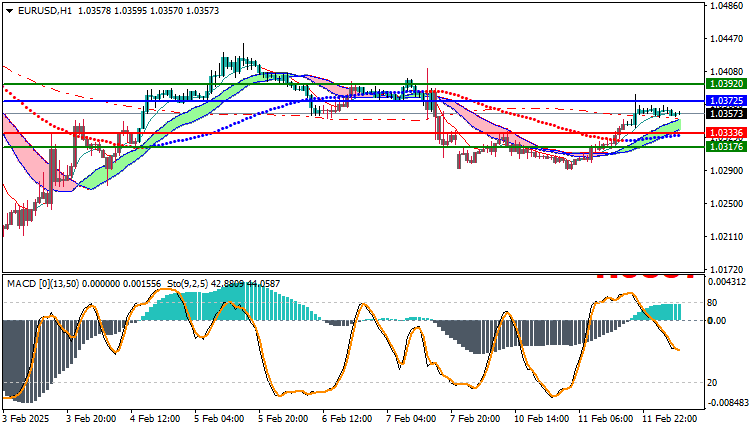Open the EURUSD,H1 chart dropdown triangle
The height and width of the screenshot is (430, 750).
(x=10, y=11)
